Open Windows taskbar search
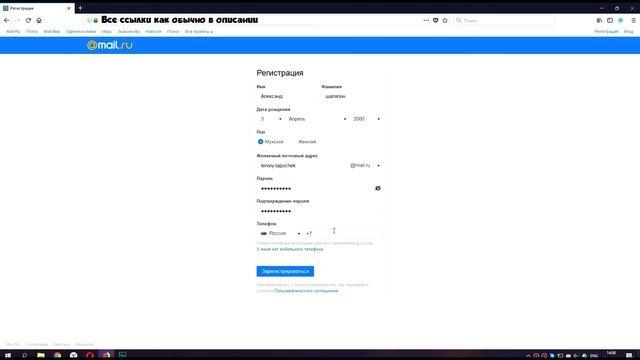Screen dimensions: 640x360 (x=24, y=355)
